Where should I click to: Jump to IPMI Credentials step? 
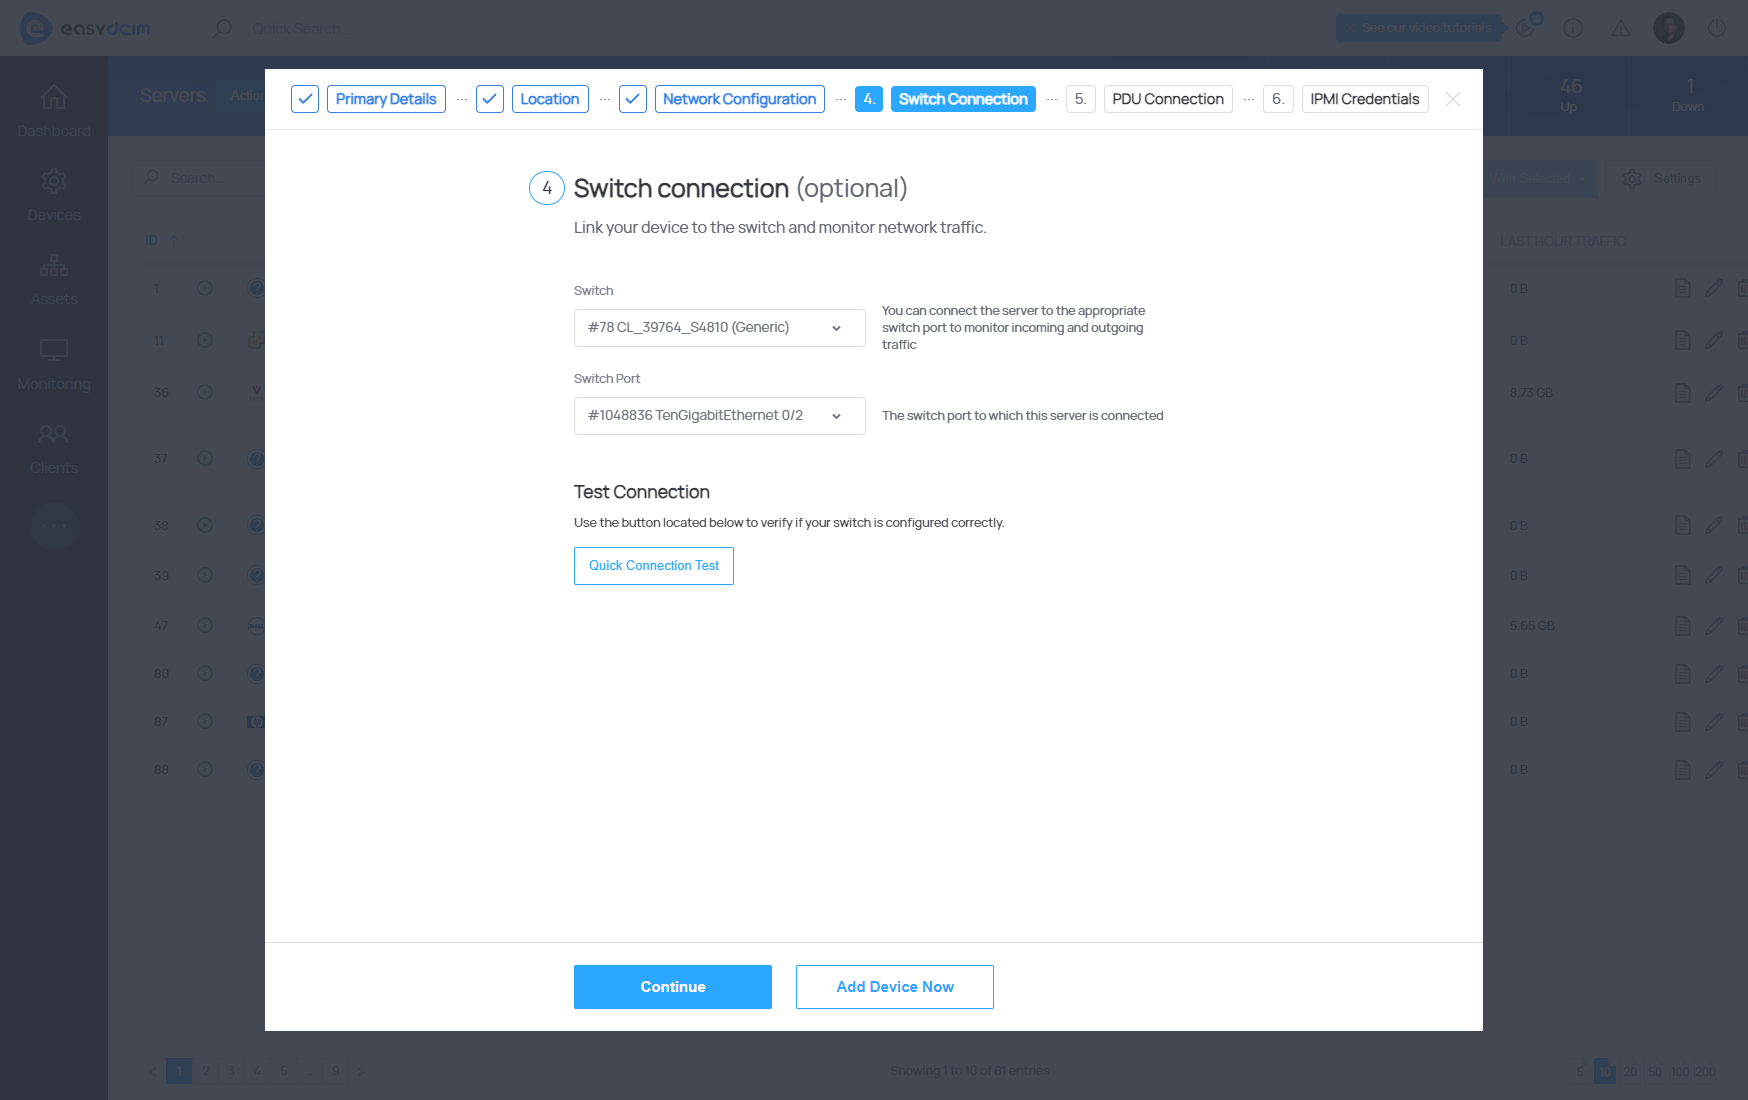tap(1365, 99)
